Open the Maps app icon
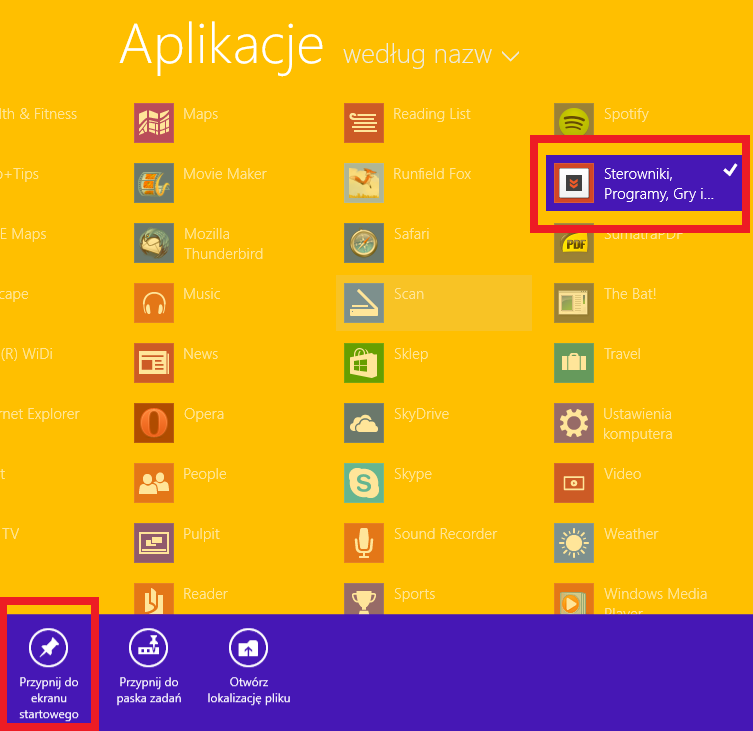753x731 pixels. coord(154,122)
